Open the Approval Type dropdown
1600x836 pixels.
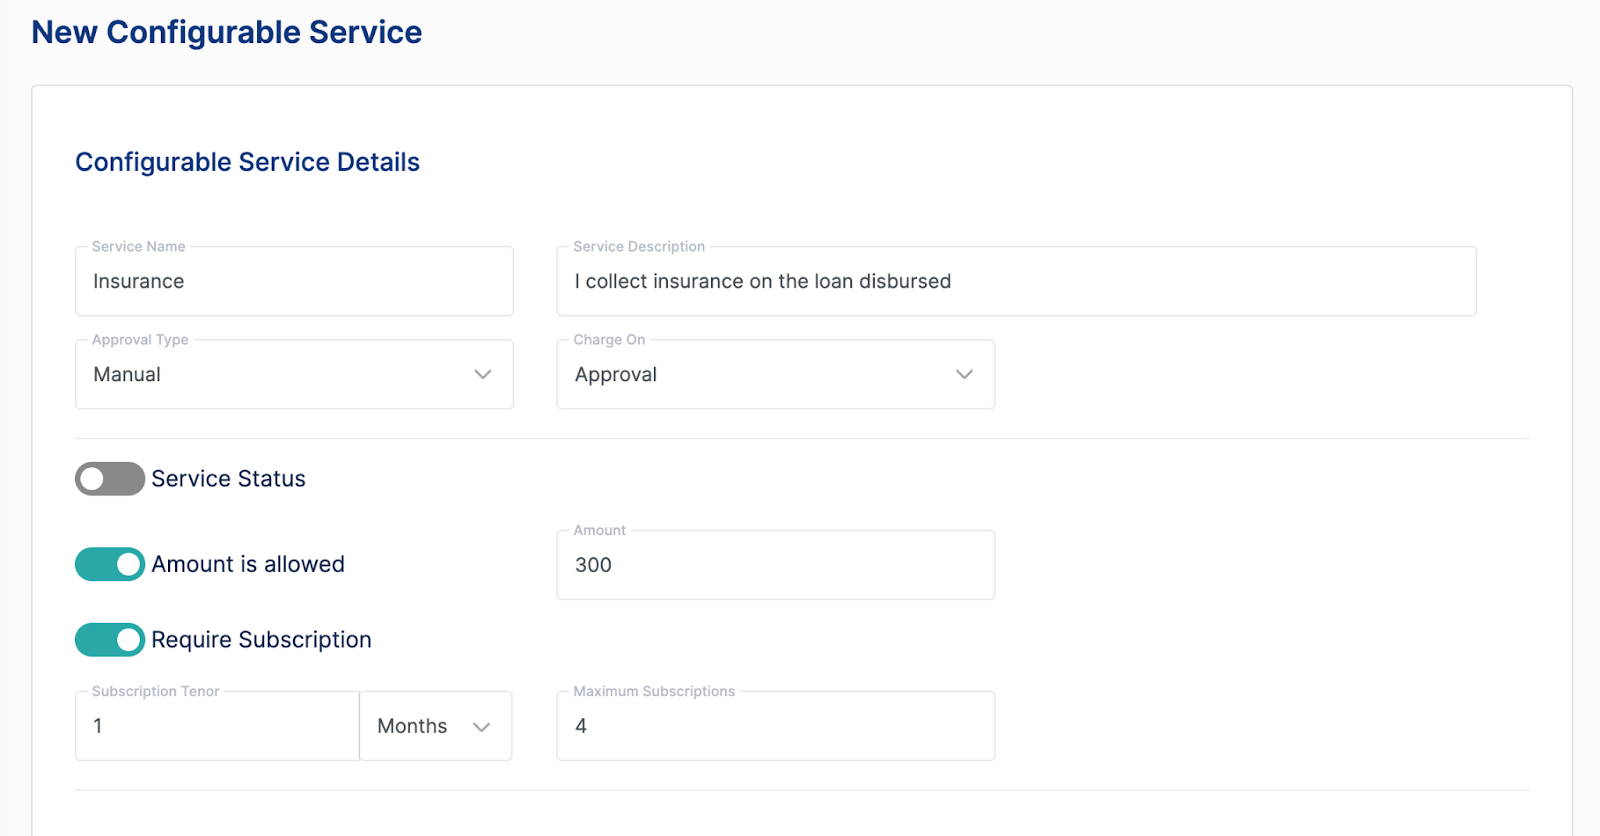pos(294,374)
